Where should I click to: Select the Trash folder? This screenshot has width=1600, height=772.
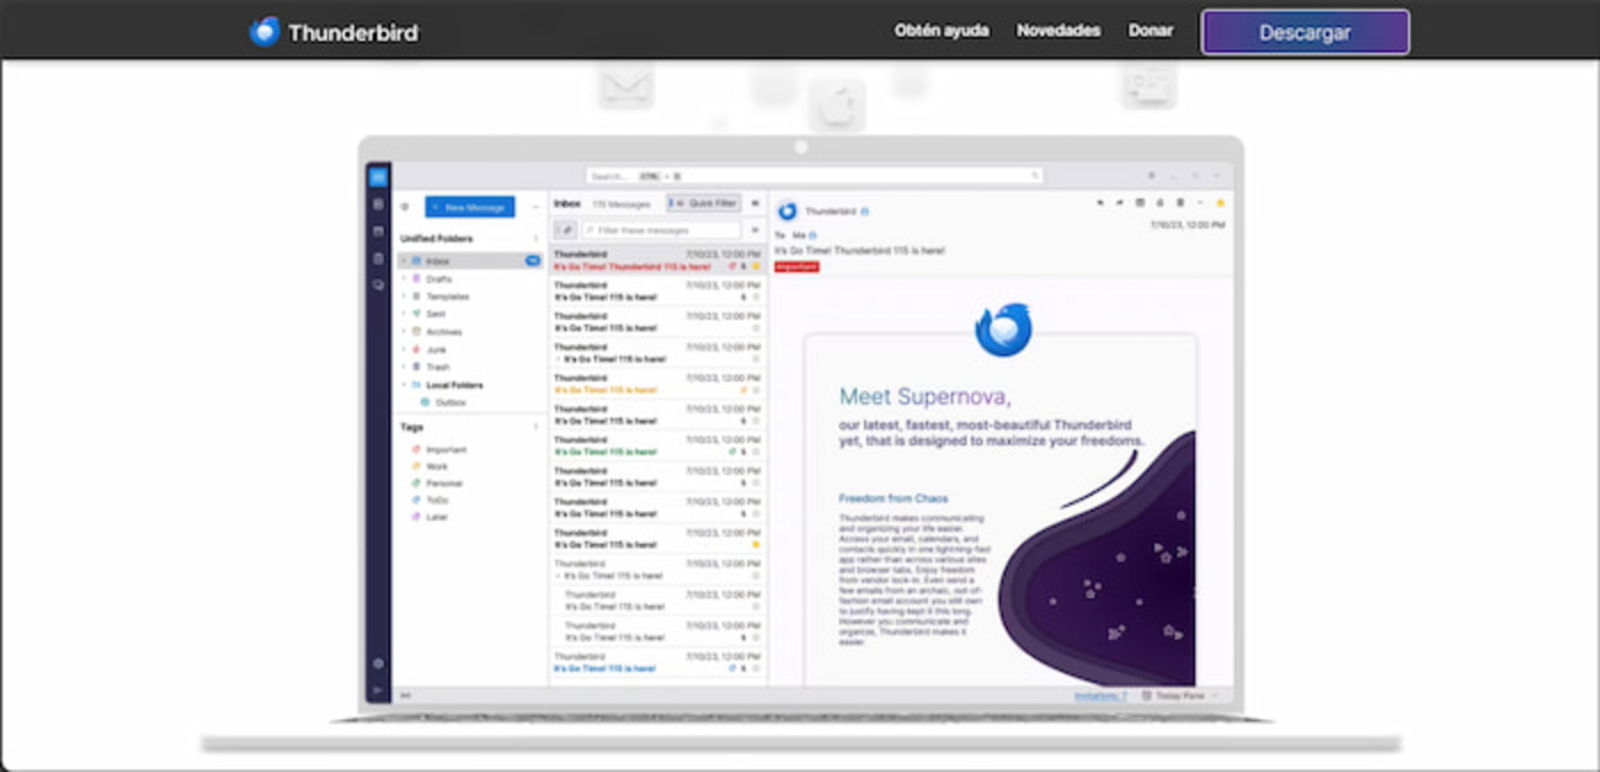click(x=470, y=367)
